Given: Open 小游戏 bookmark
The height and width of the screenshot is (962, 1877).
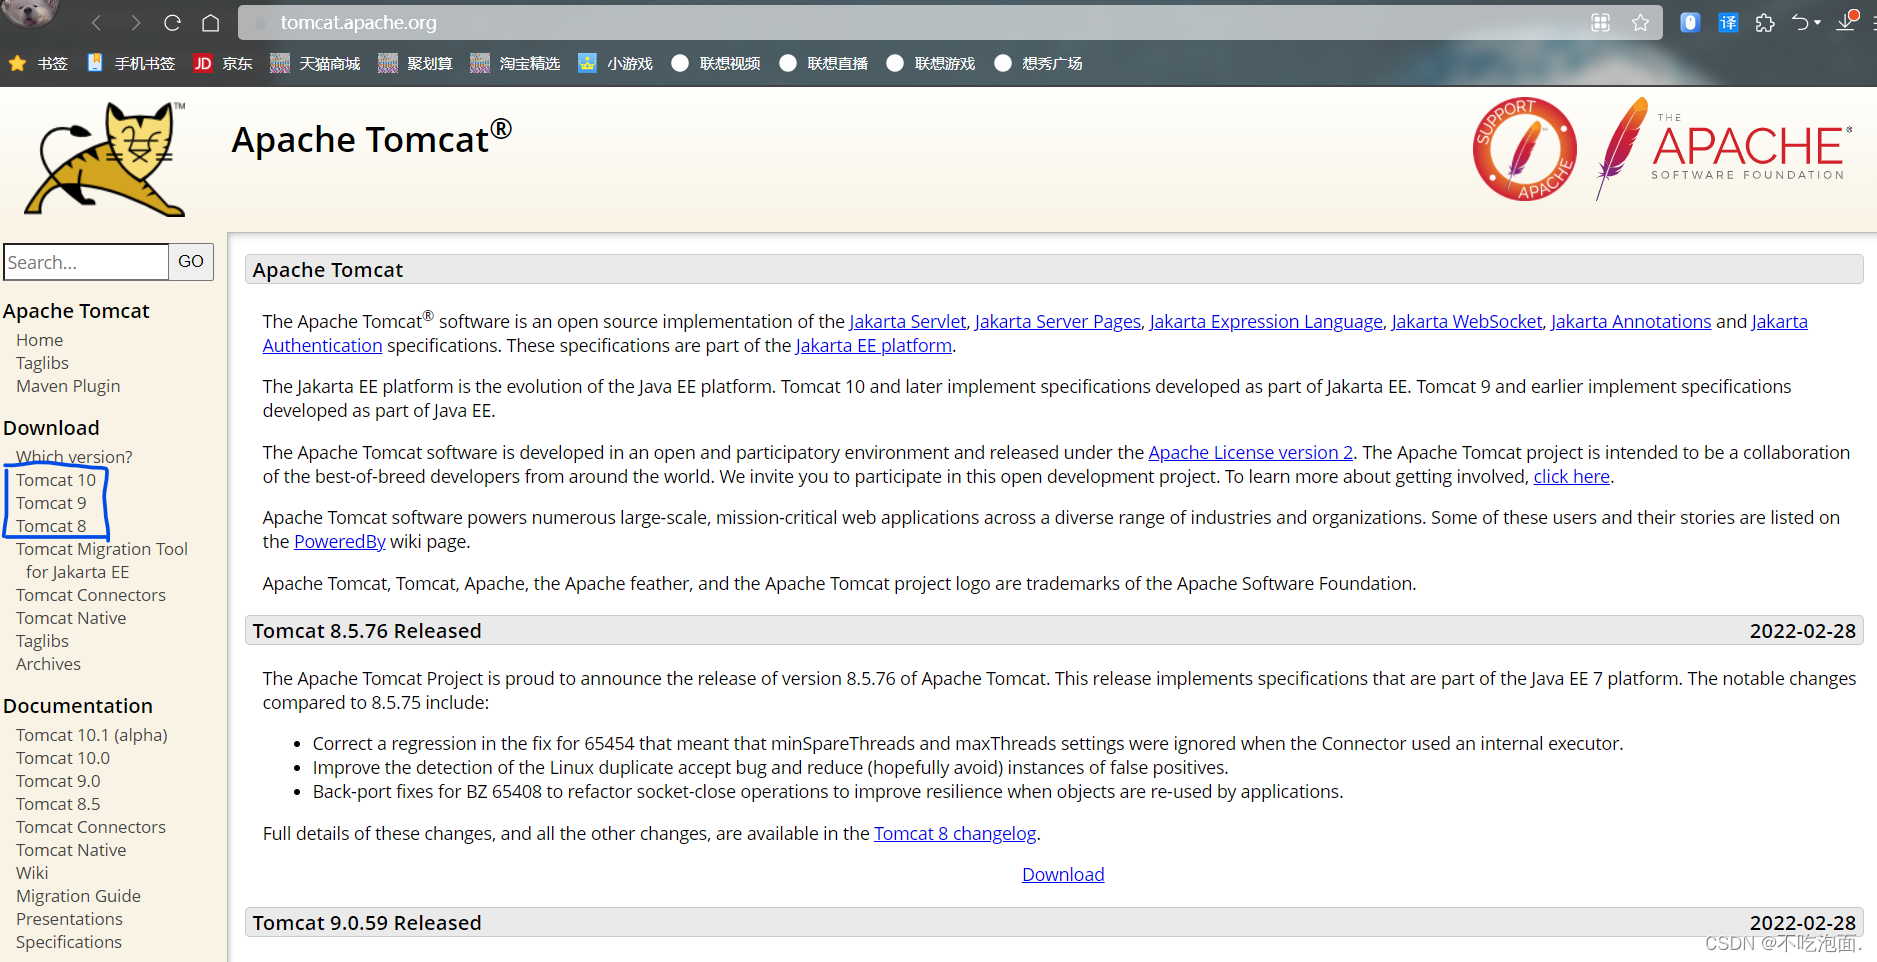Looking at the screenshot, I should pyautogui.click(x=615, y=63).
